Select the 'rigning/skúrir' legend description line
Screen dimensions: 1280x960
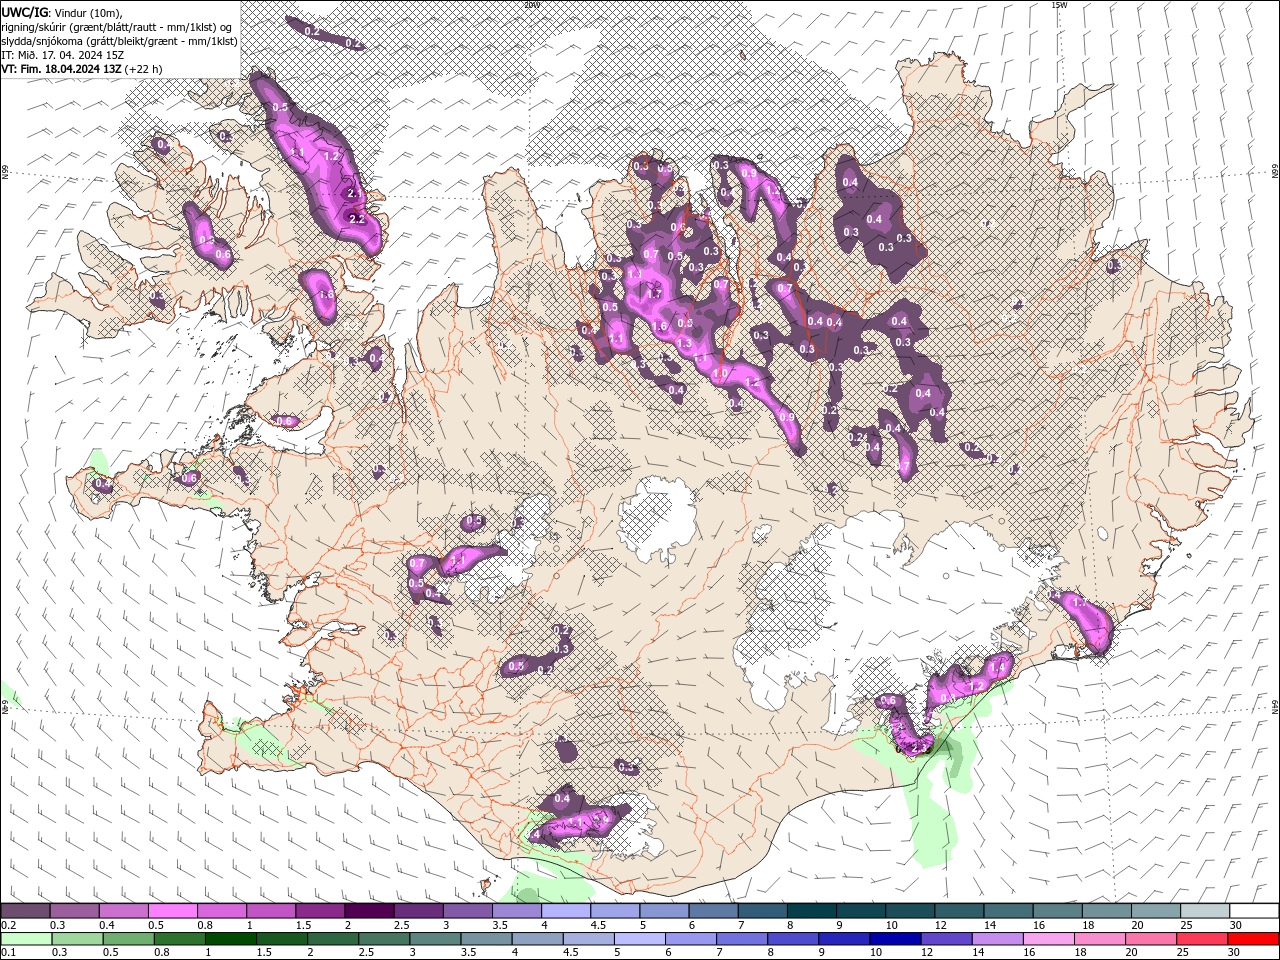[118, 27]
